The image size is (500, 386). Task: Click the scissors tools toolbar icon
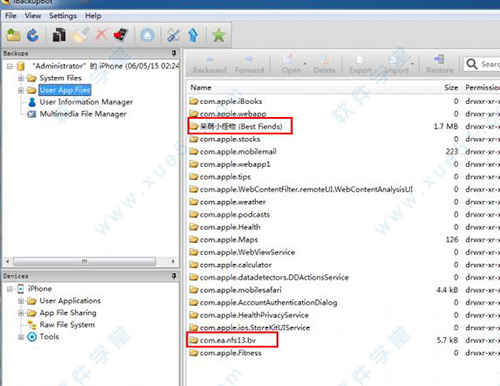[x=173, y=35]
